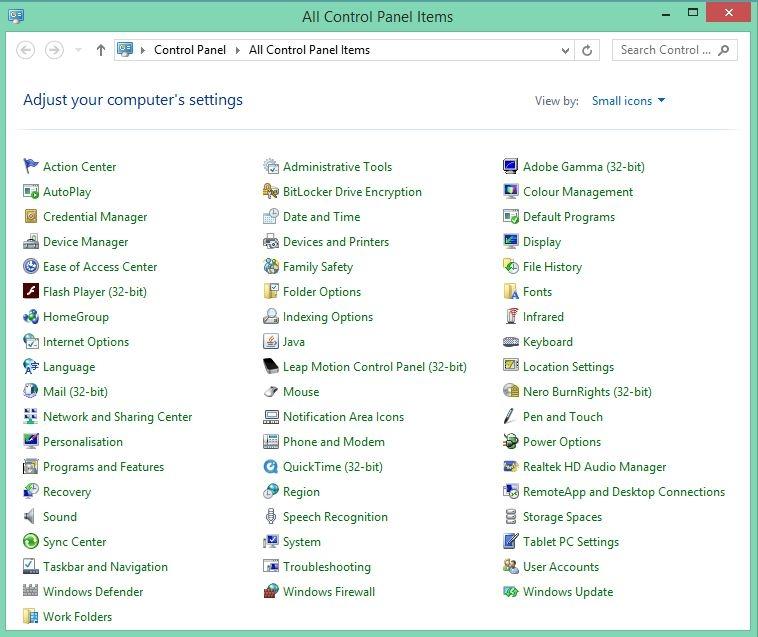
Task: Open RemoteApp and Desktop Connections link
Action: (624, 492)
